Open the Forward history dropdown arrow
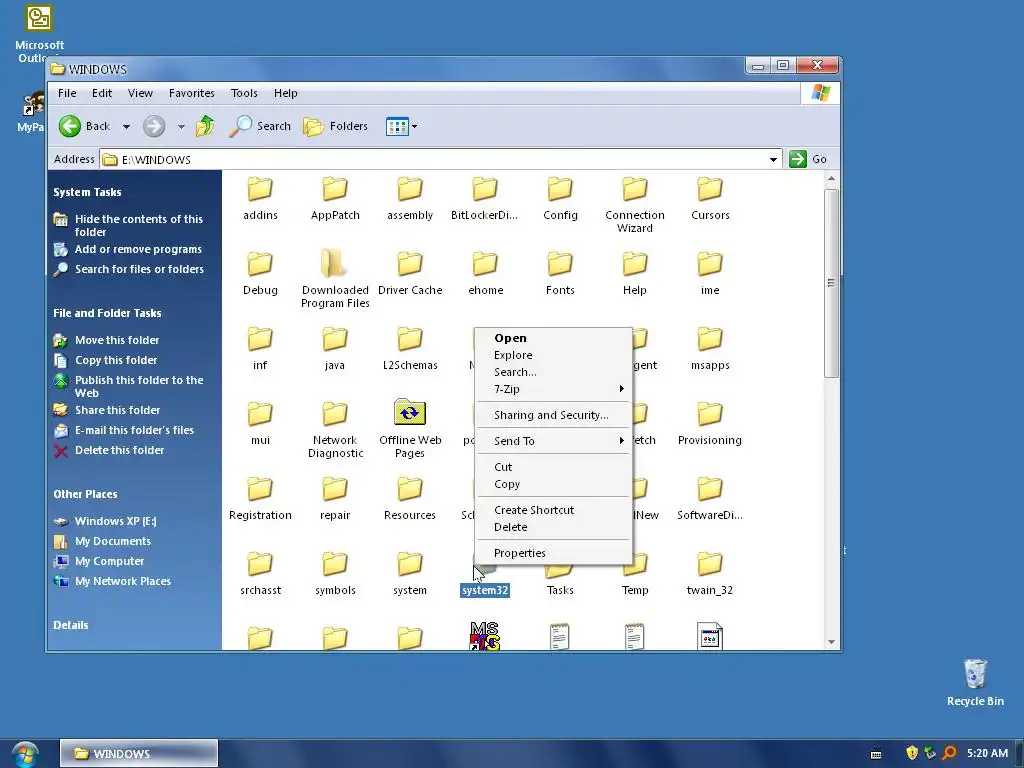Image resolution: width=1024 pixels, height=768 pixels. 181,127
